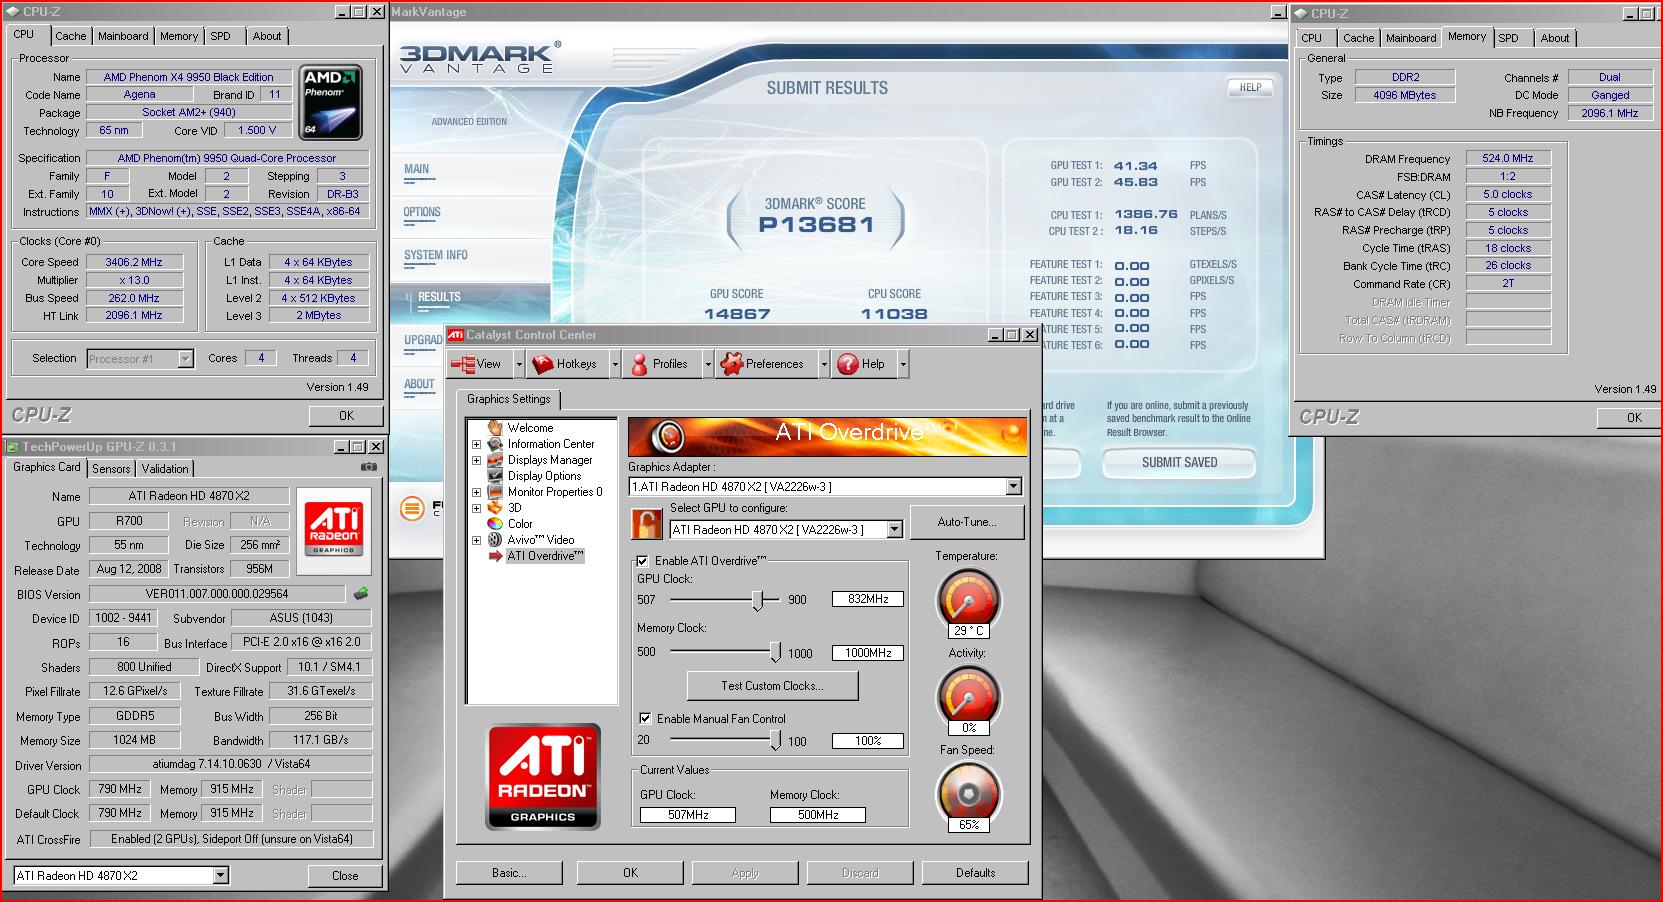Viewport: 1663px width, 902px height.
Task: Open GPU-Z graphics card selector dropdown
Action: click(220, 875)
